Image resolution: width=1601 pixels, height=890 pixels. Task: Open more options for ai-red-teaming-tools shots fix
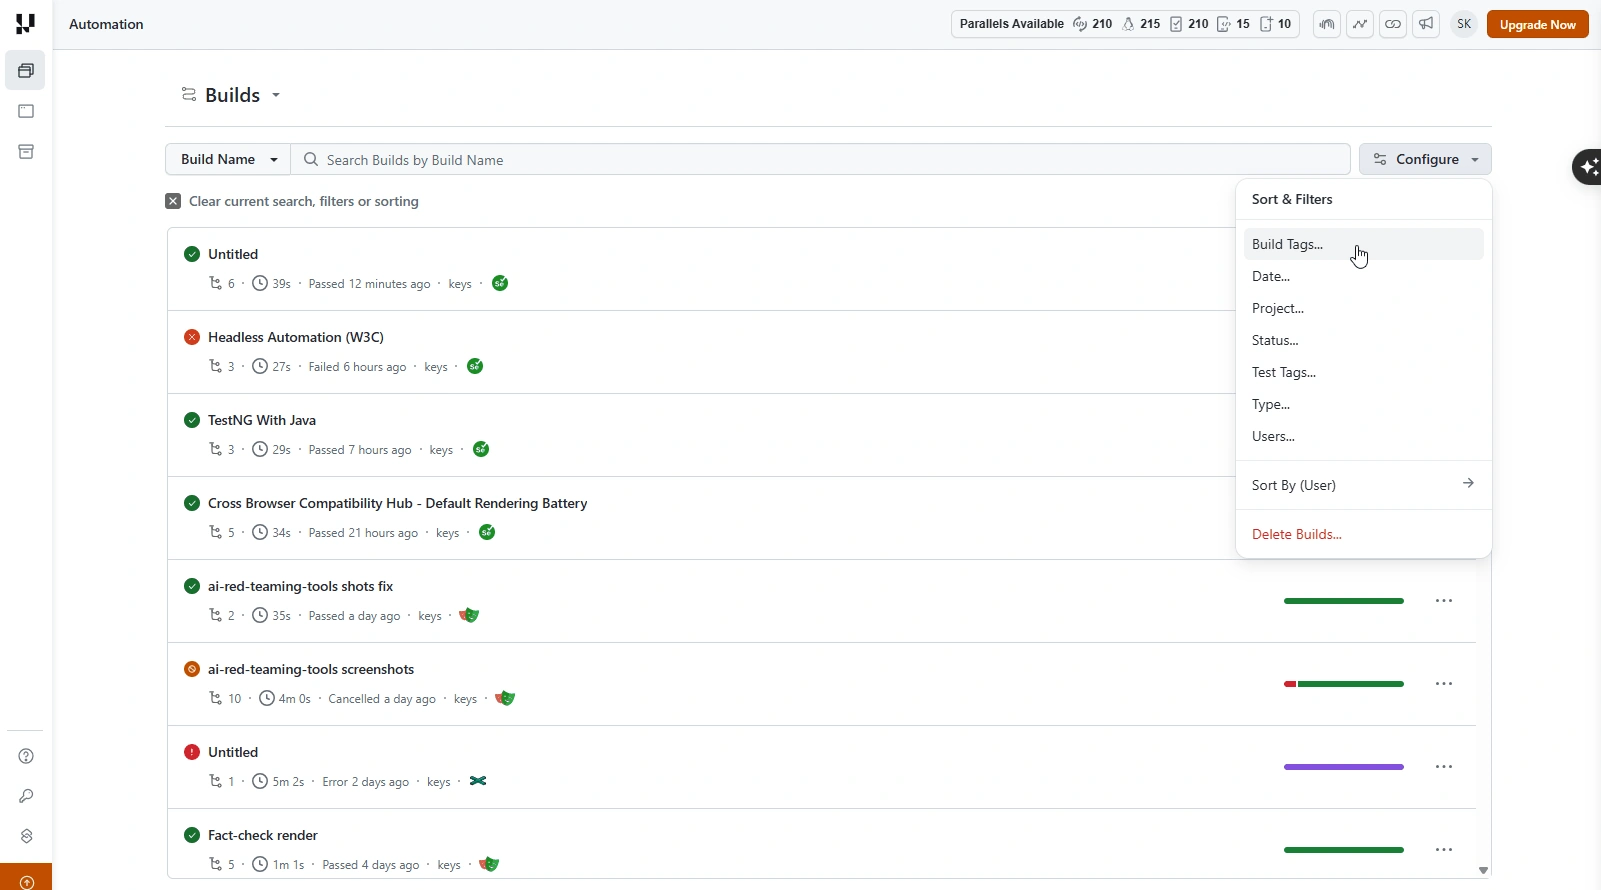tap(1444, 601)
